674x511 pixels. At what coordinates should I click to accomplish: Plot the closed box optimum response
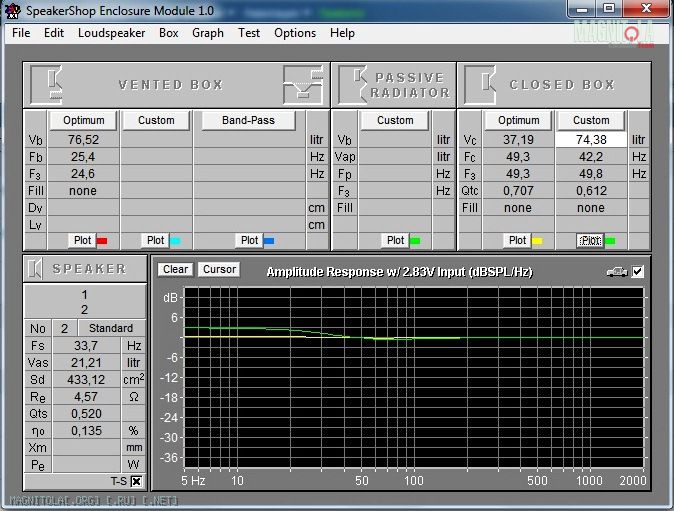click(517, 240)
